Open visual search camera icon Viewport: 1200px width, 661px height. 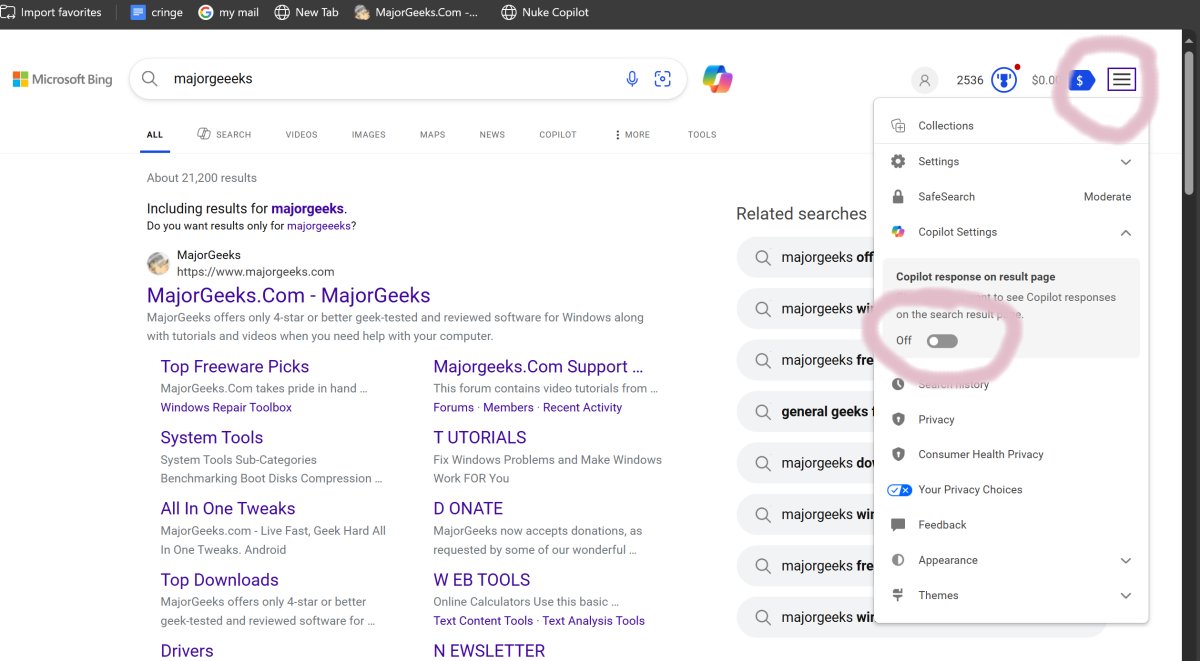[x=662, y=79]
